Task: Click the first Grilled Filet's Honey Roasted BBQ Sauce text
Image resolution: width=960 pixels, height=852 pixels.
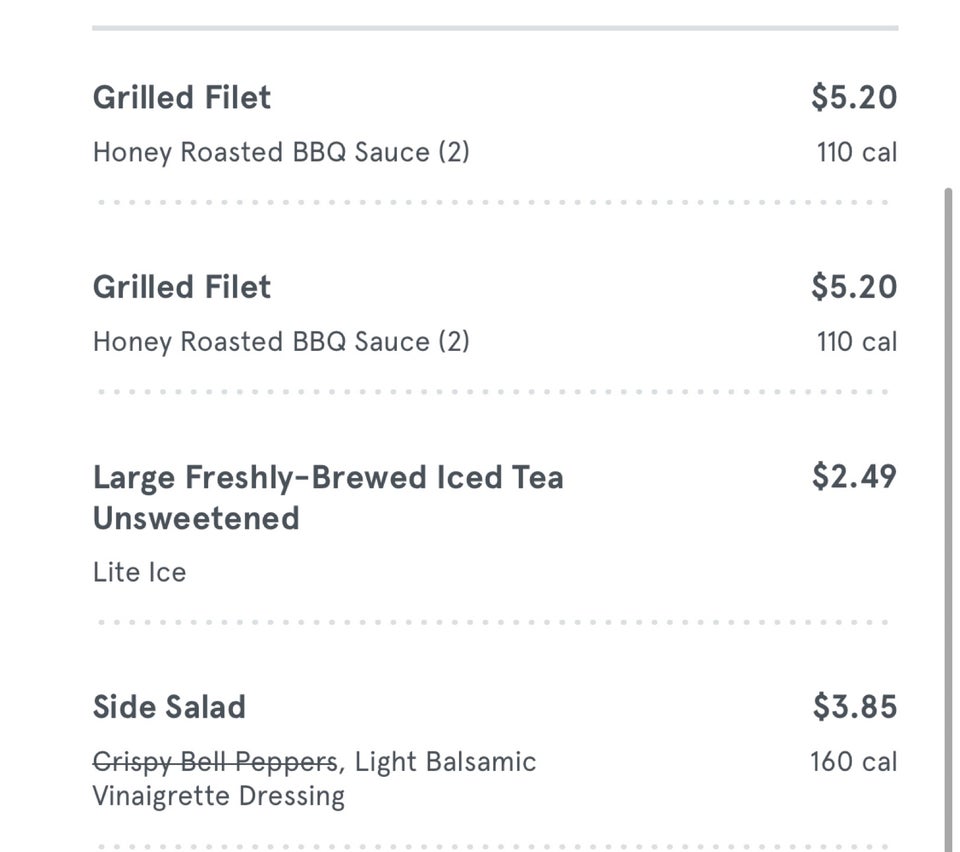Action: pos(280,153)
